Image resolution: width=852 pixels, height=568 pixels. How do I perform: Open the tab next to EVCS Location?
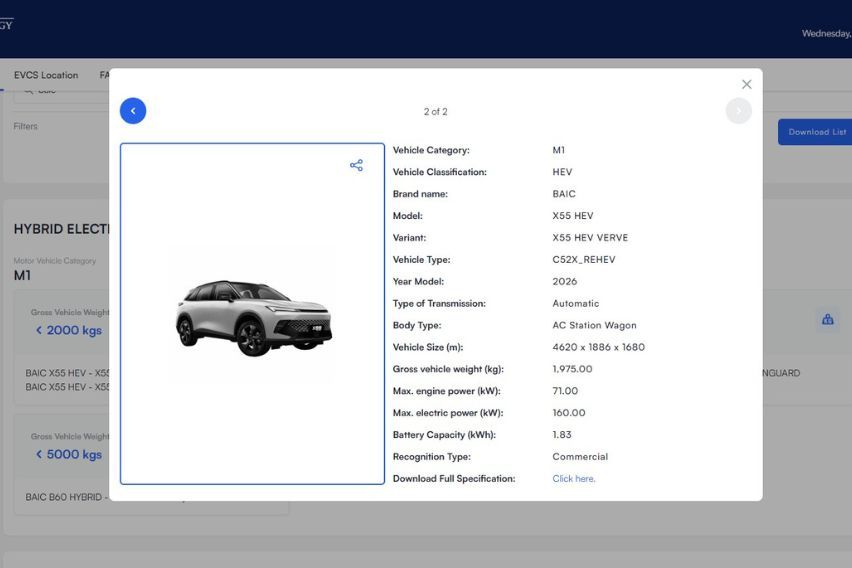[x=104, y=75]
